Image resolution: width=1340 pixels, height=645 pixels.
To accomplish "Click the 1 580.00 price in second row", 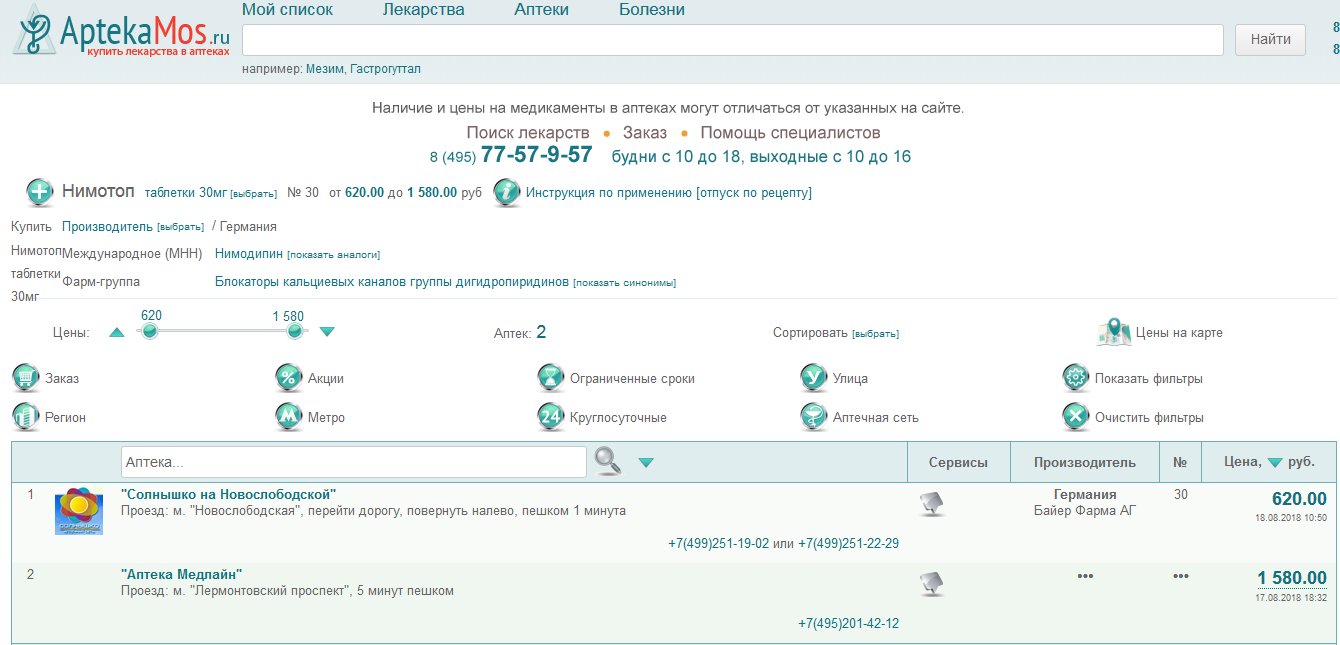I will (1292, 578).
